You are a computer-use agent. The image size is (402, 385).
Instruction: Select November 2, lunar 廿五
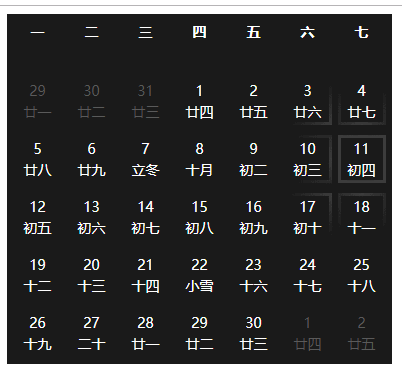pos(253,101)
